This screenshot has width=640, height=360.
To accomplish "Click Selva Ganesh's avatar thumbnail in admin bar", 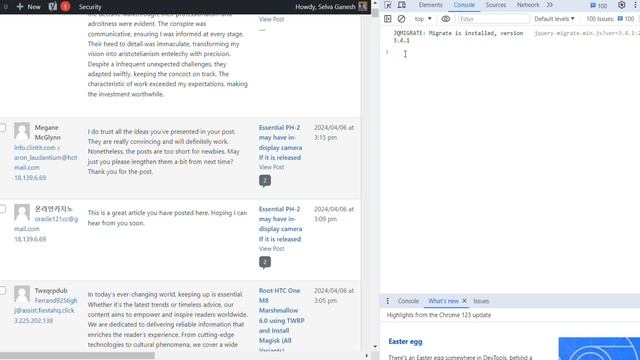I will 362,7.
